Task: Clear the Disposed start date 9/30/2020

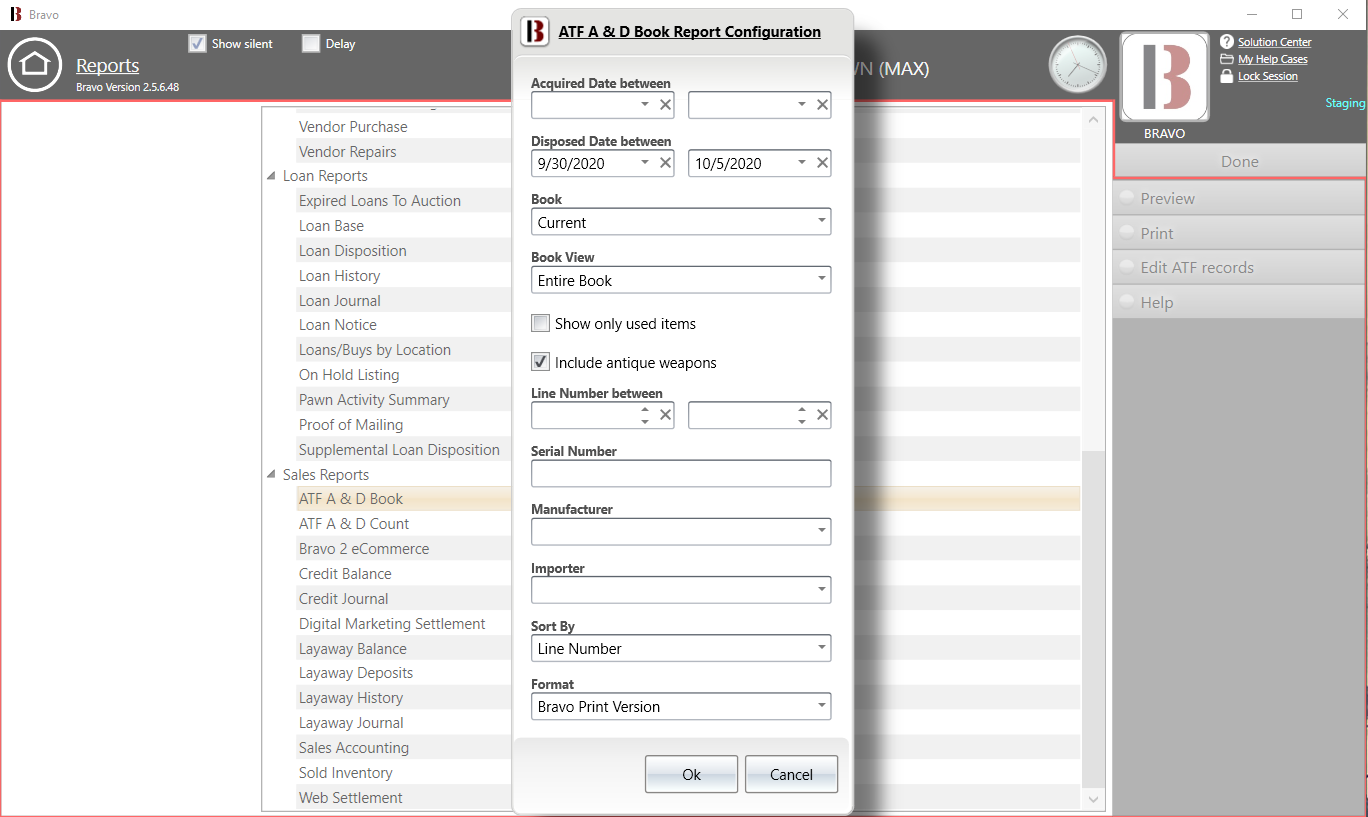Action: coord(666,163)
